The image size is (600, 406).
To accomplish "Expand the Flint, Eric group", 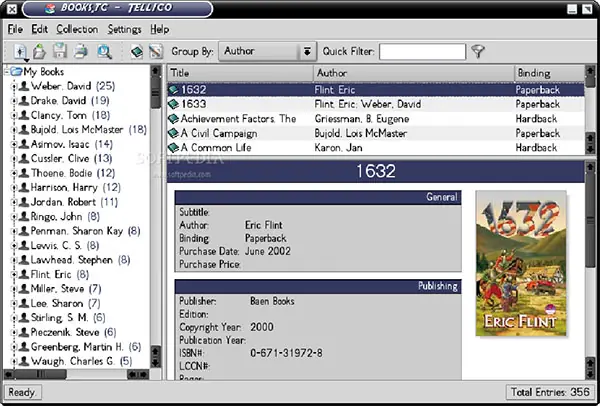I will click(14, 275).
